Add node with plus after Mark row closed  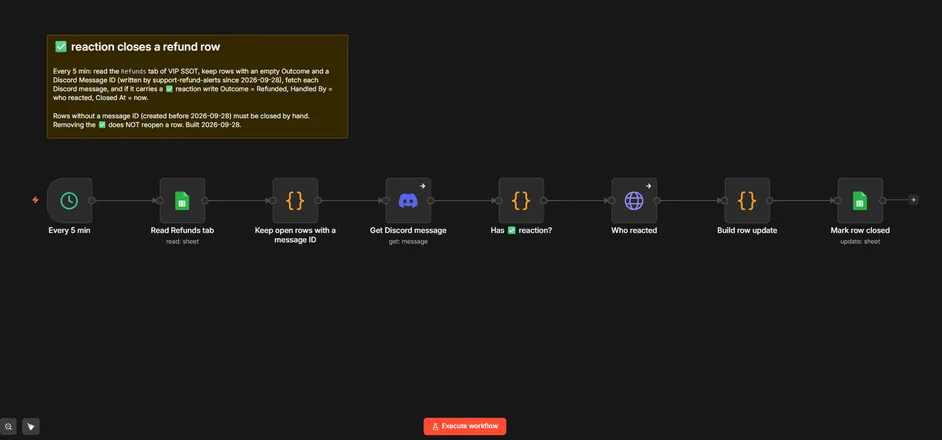click(x=913, y=200)
